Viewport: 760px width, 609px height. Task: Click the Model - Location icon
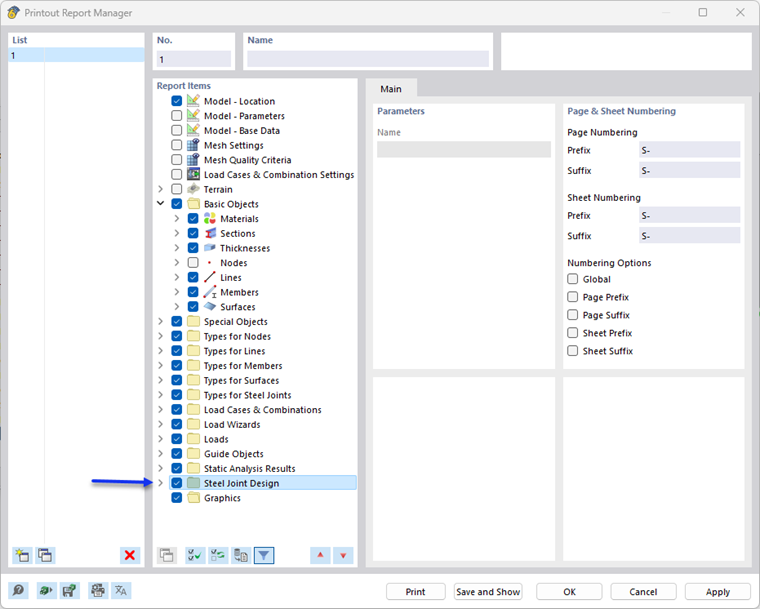click(193, 101)
